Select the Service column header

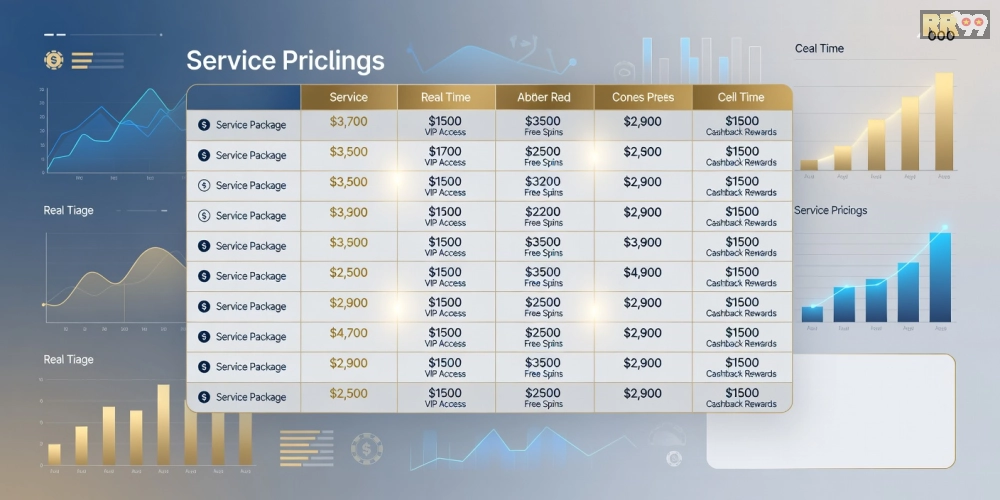tap(348, 97)
